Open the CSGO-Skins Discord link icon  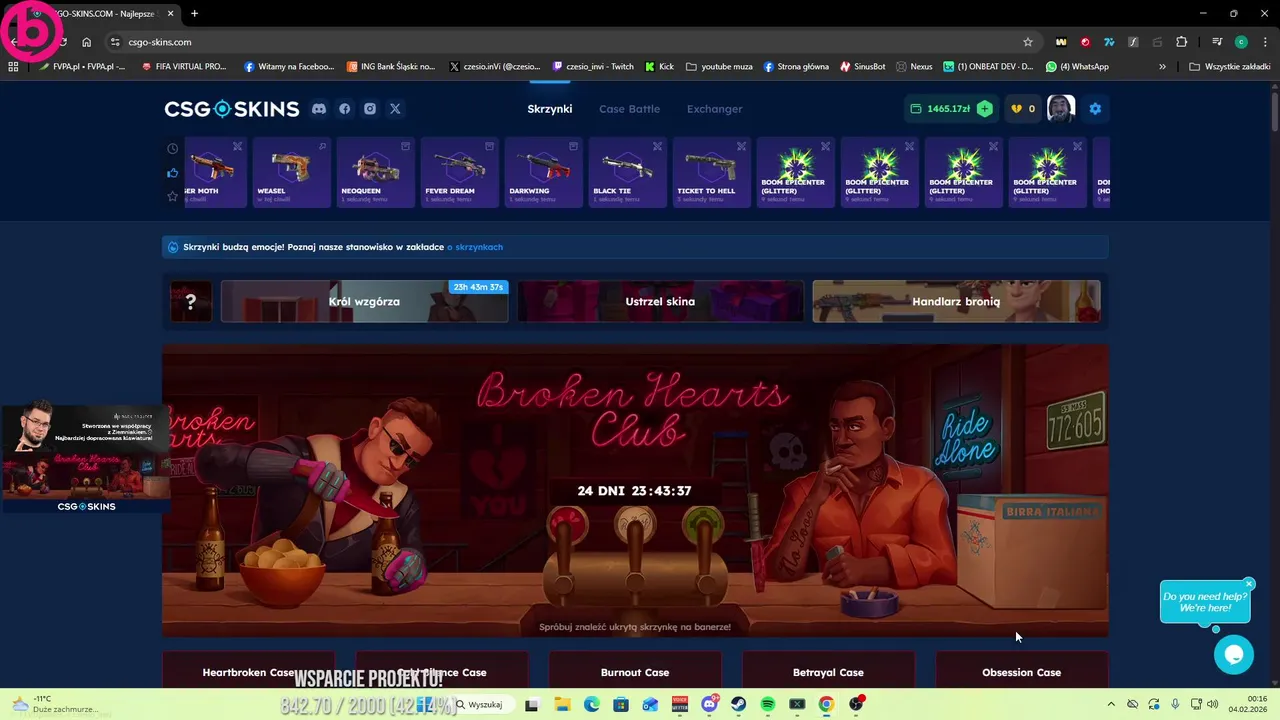319,109
